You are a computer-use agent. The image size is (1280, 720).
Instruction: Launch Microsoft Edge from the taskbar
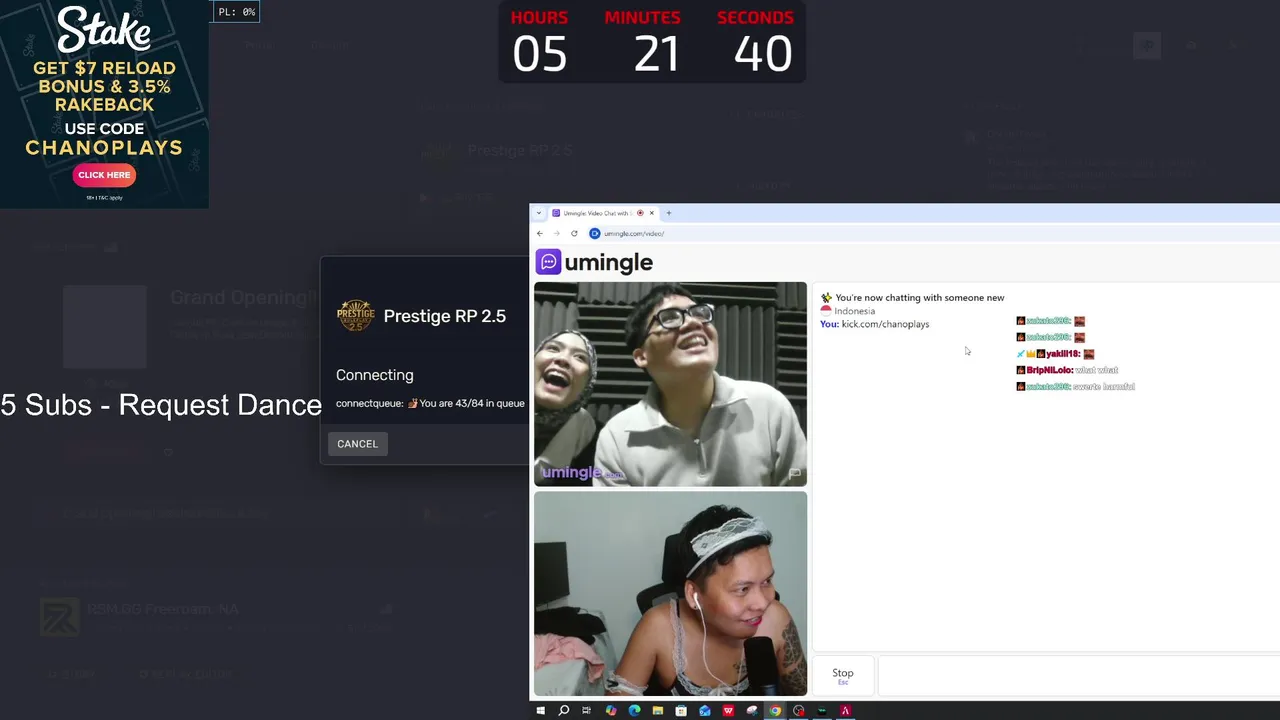(x=634, y=711)
